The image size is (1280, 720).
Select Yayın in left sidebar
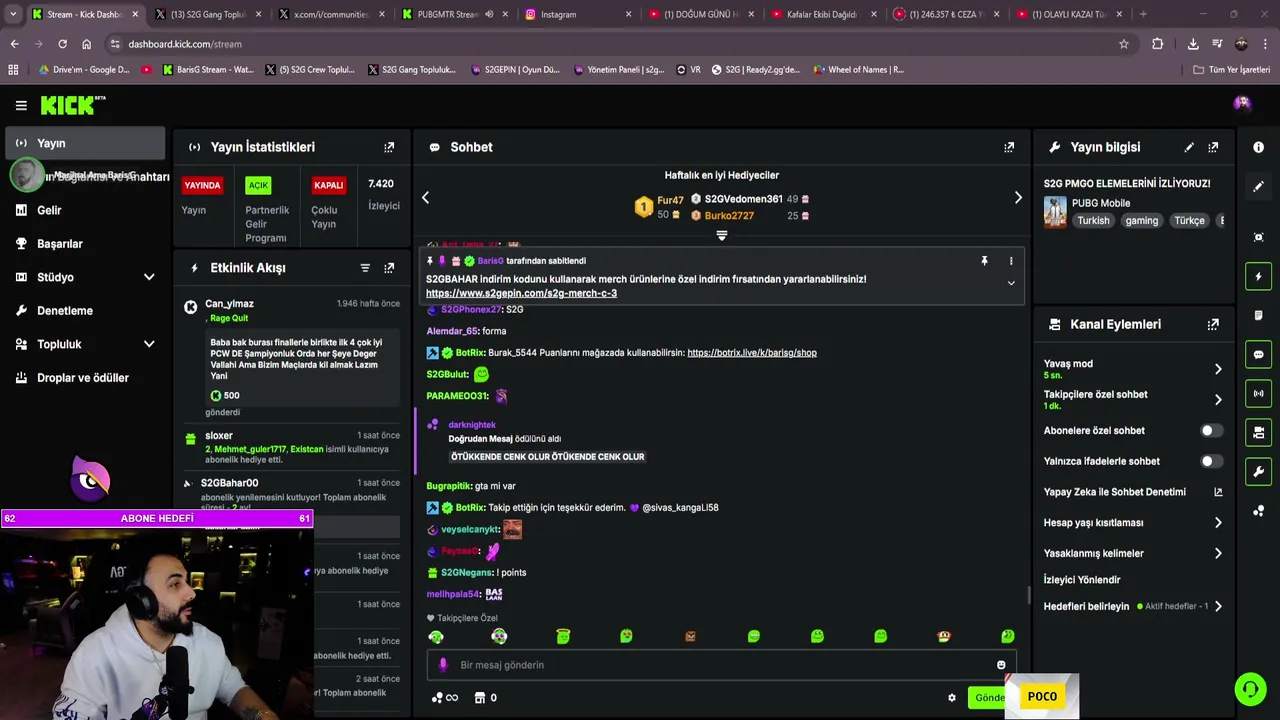tap(84, 144)
